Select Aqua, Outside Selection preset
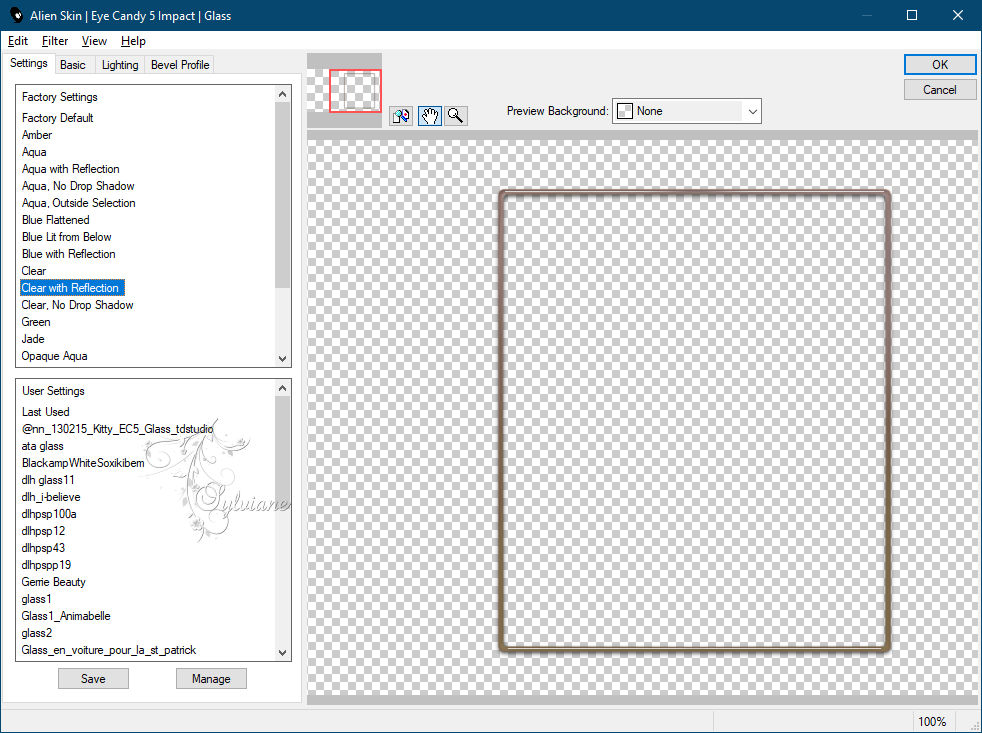This screenshot has width=982, height=733. tap(78, 202)
